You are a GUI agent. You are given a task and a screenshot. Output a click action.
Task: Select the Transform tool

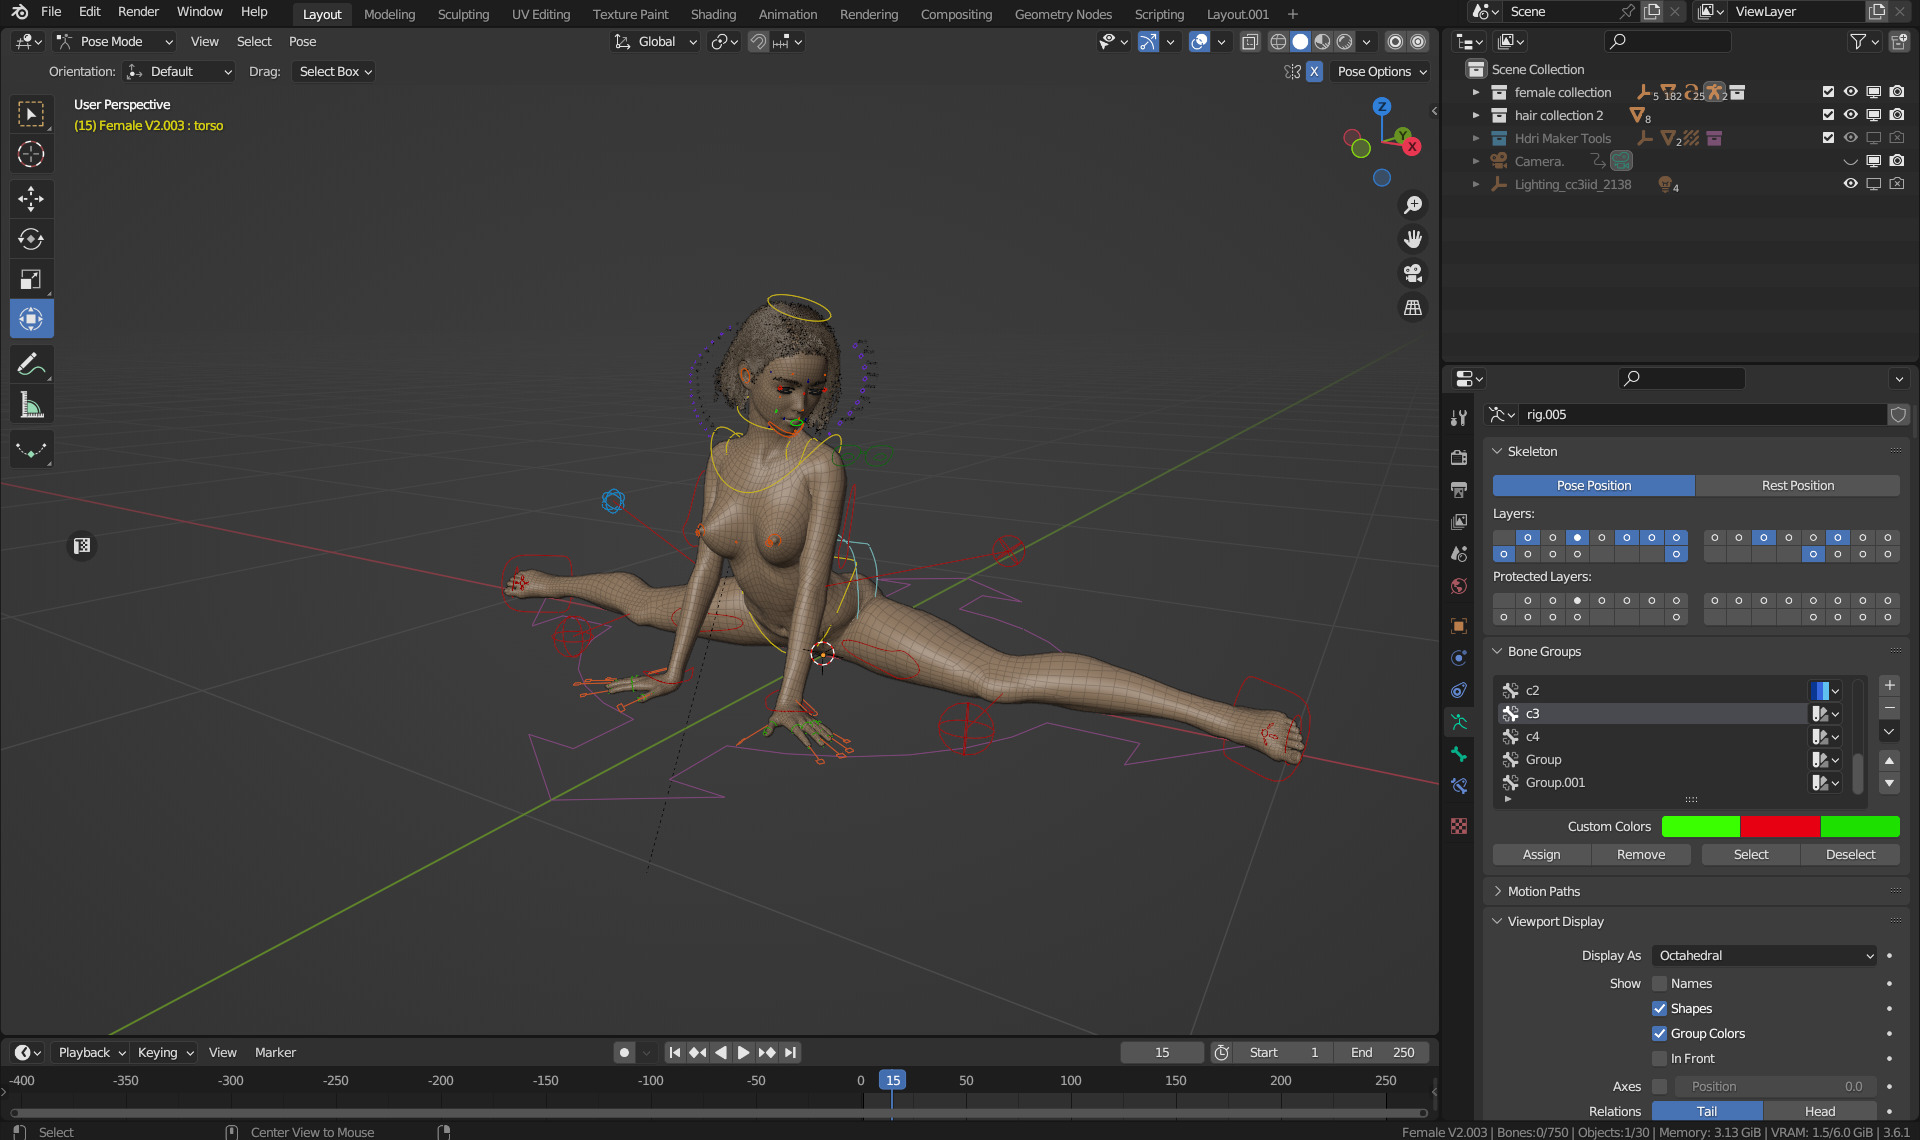click(31, 319)
